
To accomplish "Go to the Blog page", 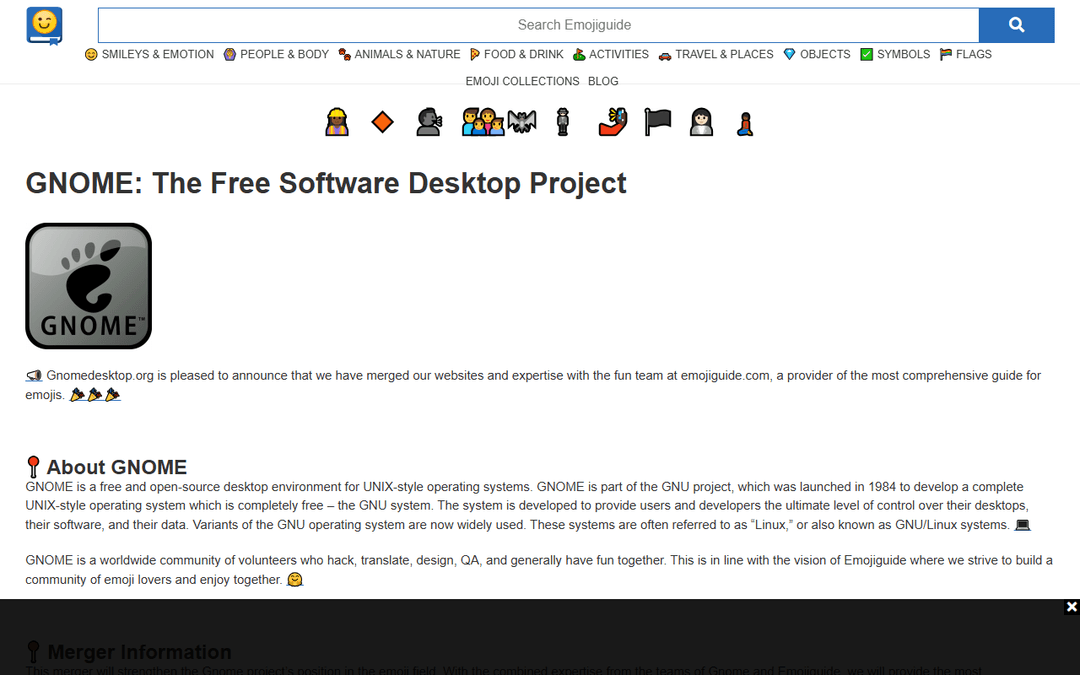I will click(603, 81).
